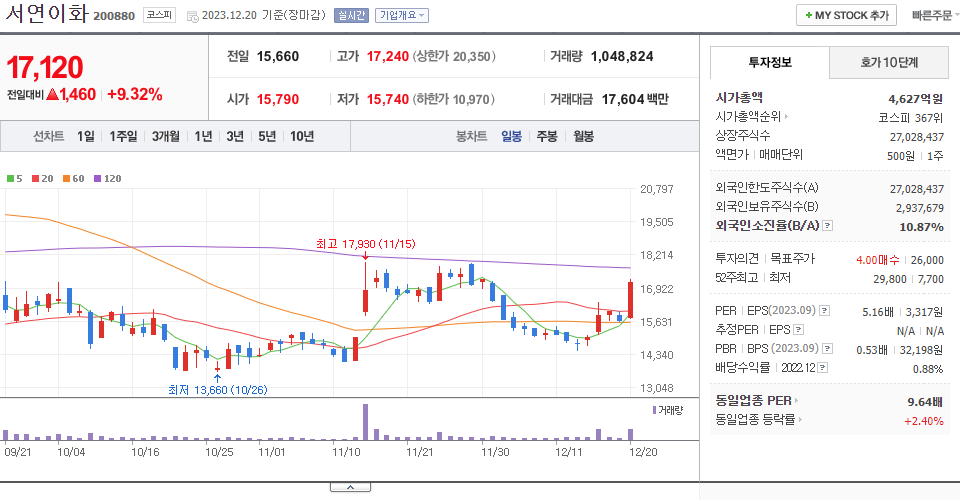The height and width of the screenshot is (500, 960).
Task: Switch to the 호가10단계 tab
Action: pyautogui.click(x=889, y=62)
